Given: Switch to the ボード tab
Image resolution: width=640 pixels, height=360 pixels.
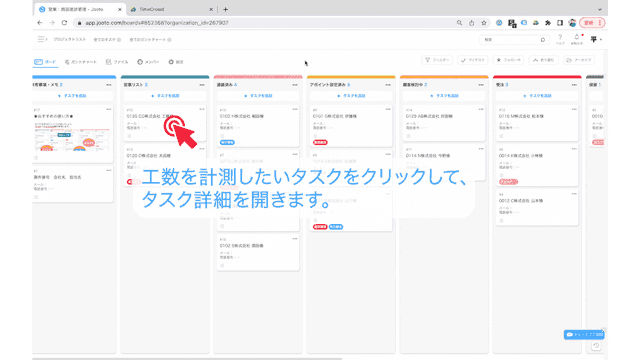Looking at the screenshot, I should pyautogui.click(x=45, y=62).
